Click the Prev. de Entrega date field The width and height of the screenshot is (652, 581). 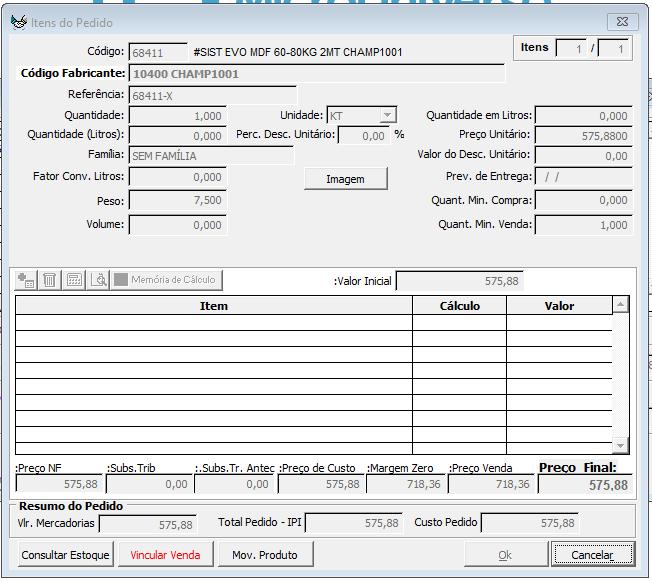pos(584,177)
